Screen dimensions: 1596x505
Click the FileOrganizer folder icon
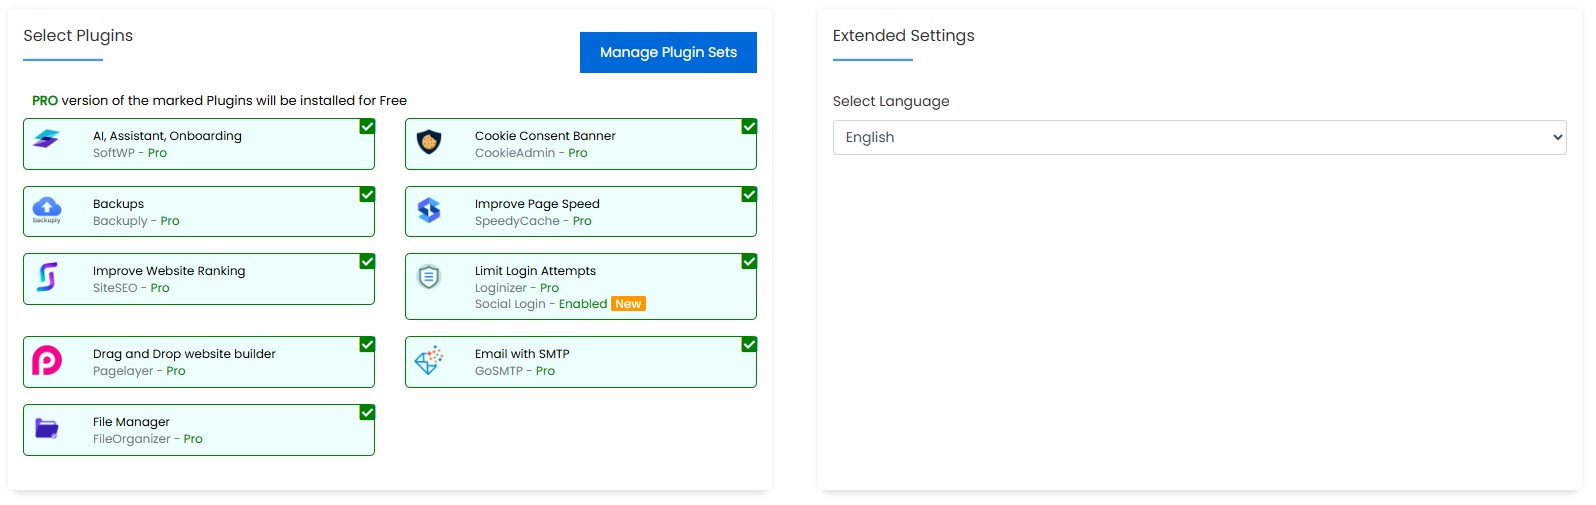point(47,428)
